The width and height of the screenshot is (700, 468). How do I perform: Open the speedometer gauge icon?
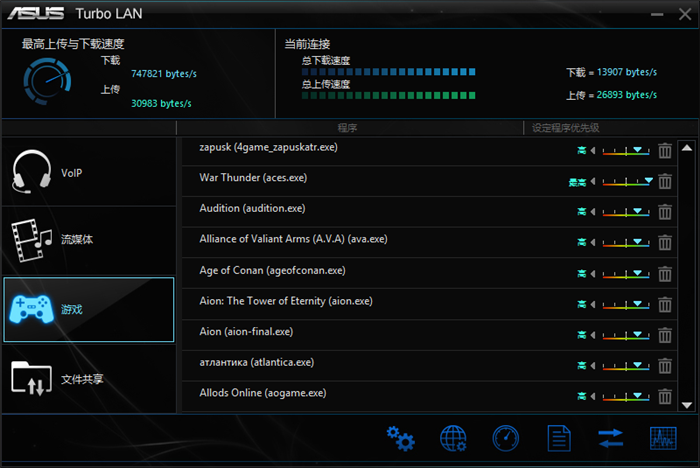[x=506, y=438]
